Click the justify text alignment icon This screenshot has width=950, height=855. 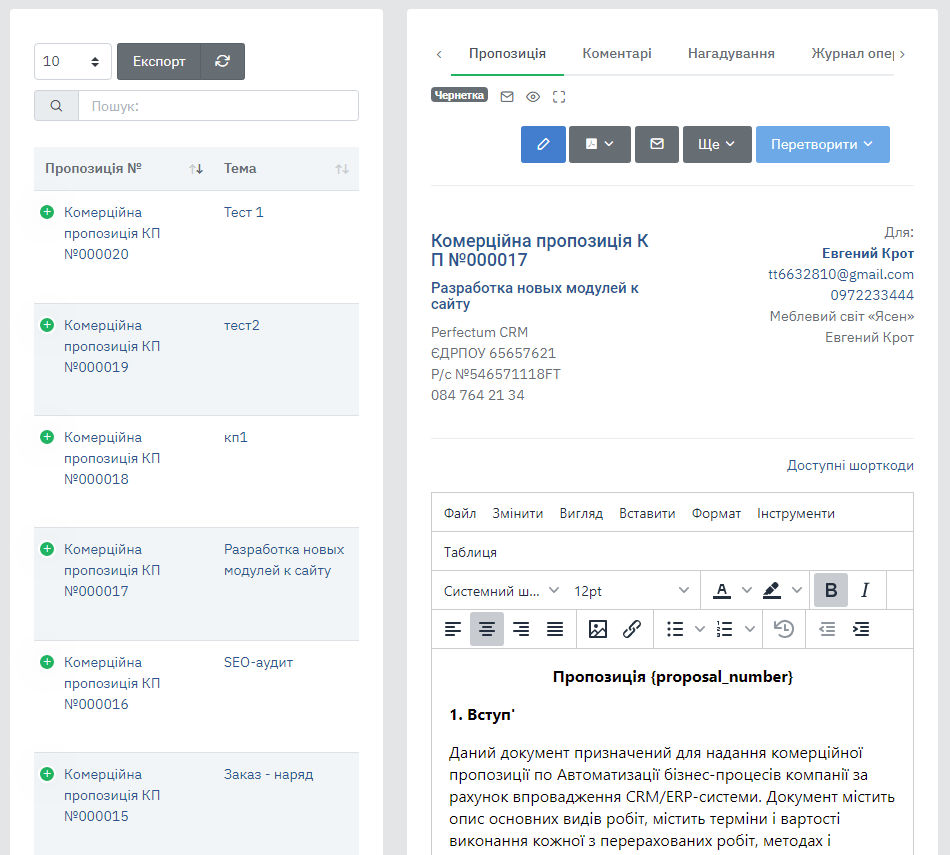(x=555, y=629)
